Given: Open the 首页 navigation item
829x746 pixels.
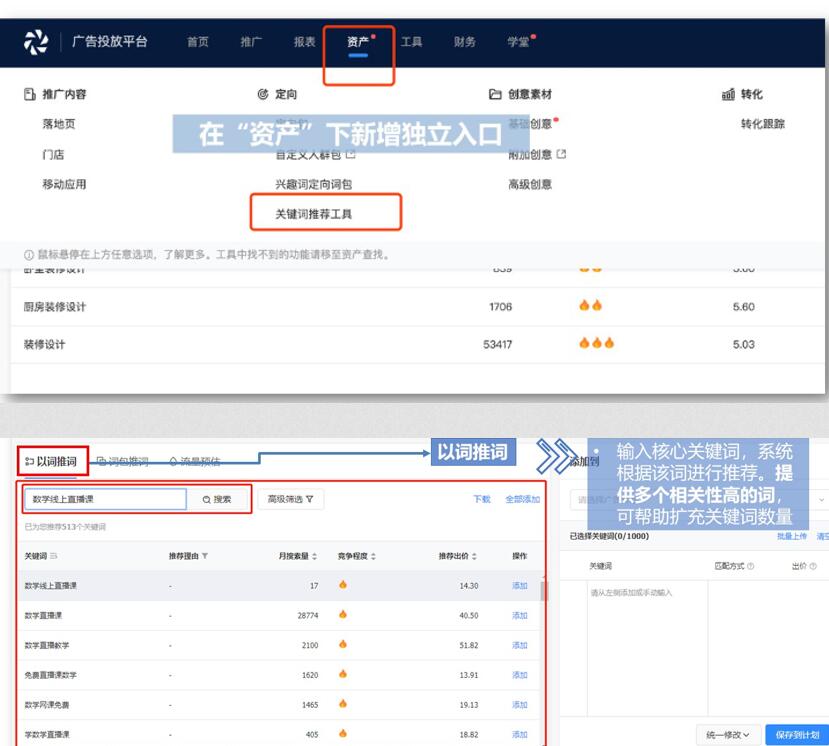Looking at the screenshot, I should coord(198,42).
